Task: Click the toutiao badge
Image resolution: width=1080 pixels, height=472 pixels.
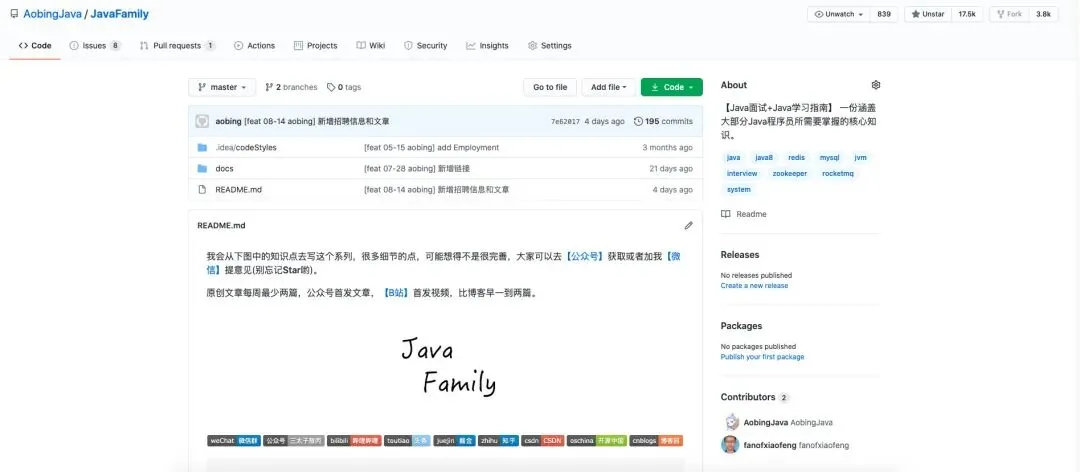Action: click(408, 440)
